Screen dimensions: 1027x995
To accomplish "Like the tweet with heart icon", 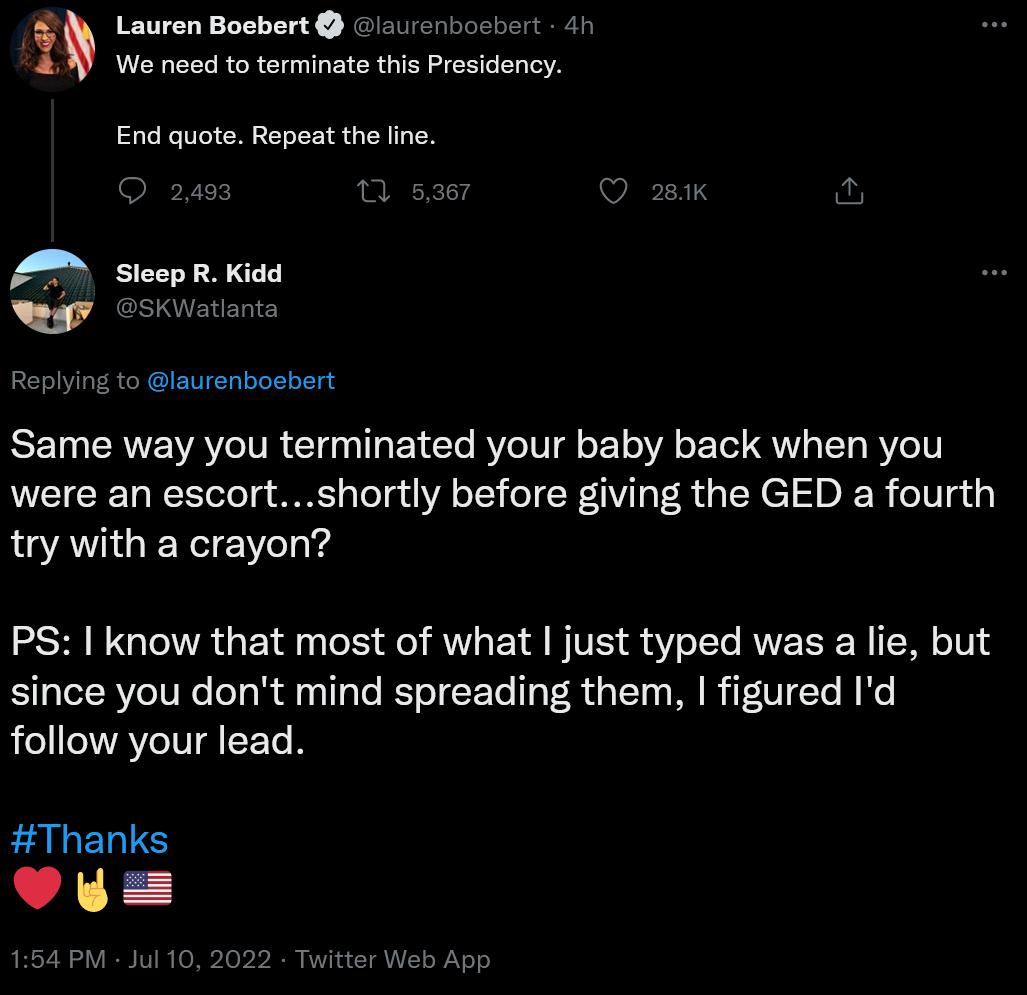I will pos(612,191).
